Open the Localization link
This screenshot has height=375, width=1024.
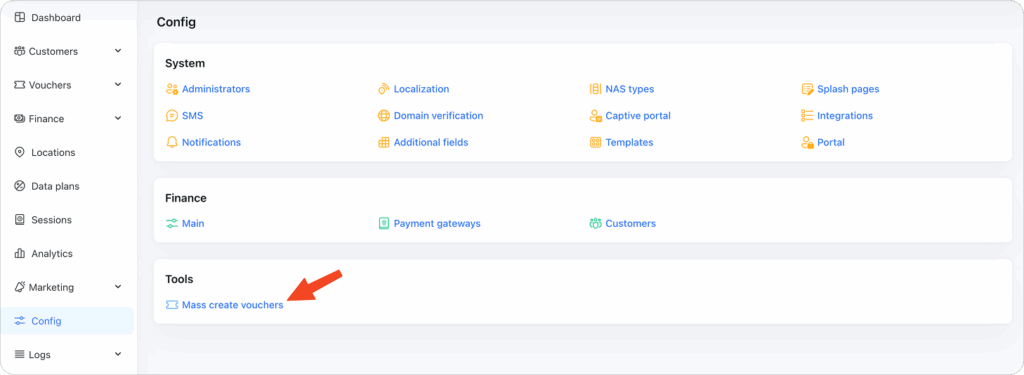click(421, 89)
